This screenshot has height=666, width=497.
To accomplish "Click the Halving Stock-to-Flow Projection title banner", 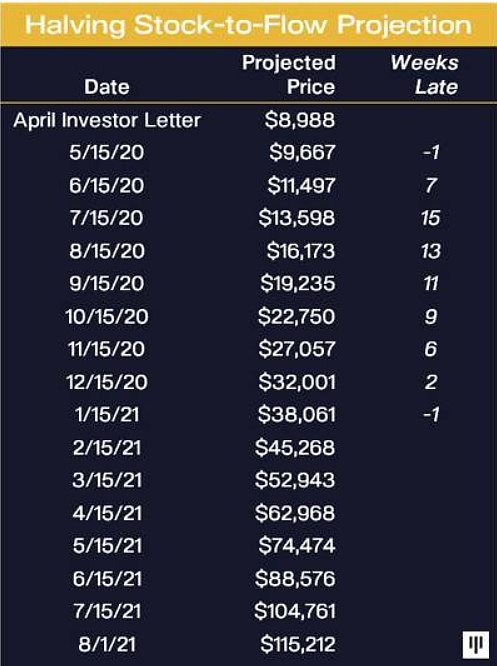I will click(x=248, y=25).
